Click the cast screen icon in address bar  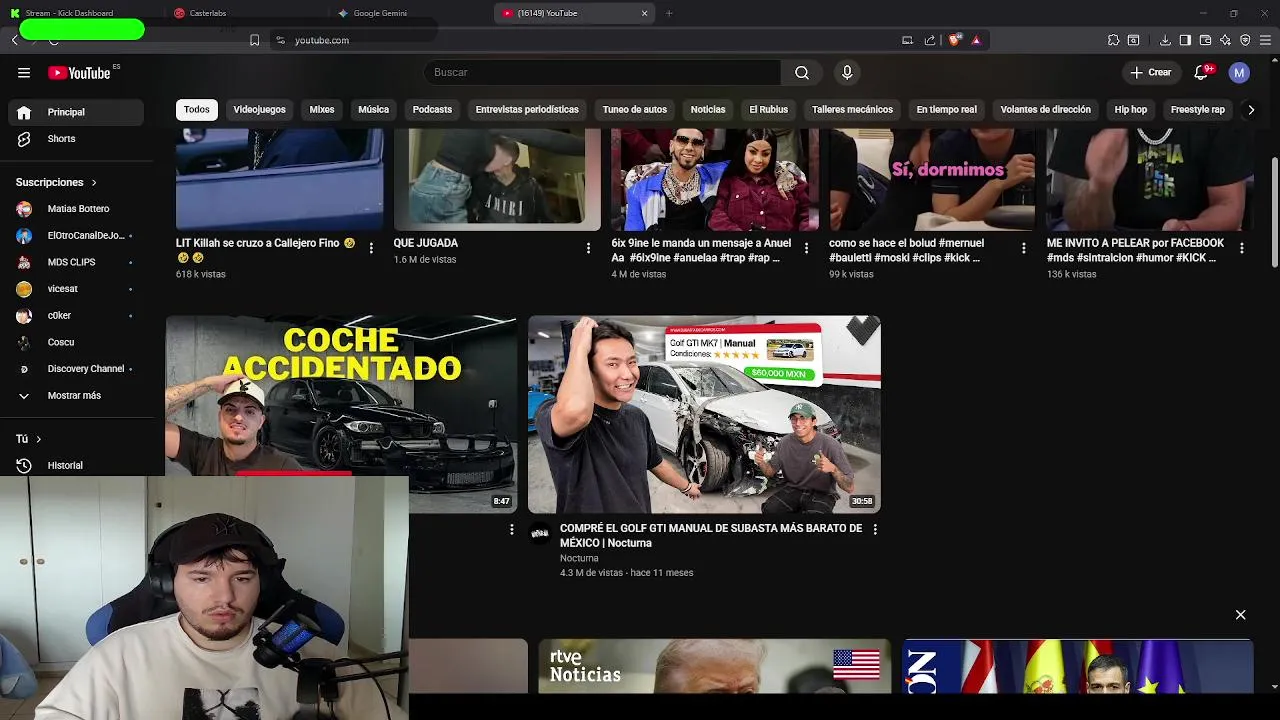(907, 40)
